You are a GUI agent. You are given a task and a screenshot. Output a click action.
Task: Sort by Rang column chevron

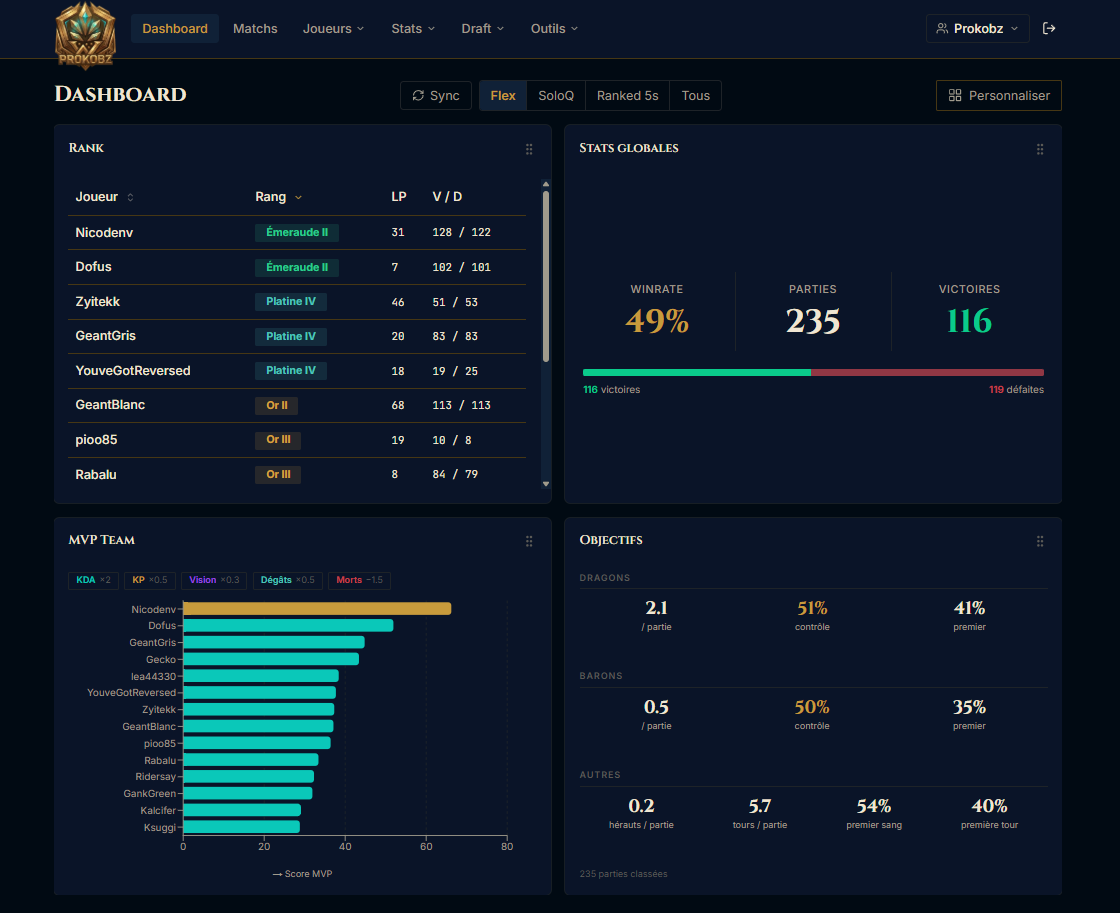299,198
